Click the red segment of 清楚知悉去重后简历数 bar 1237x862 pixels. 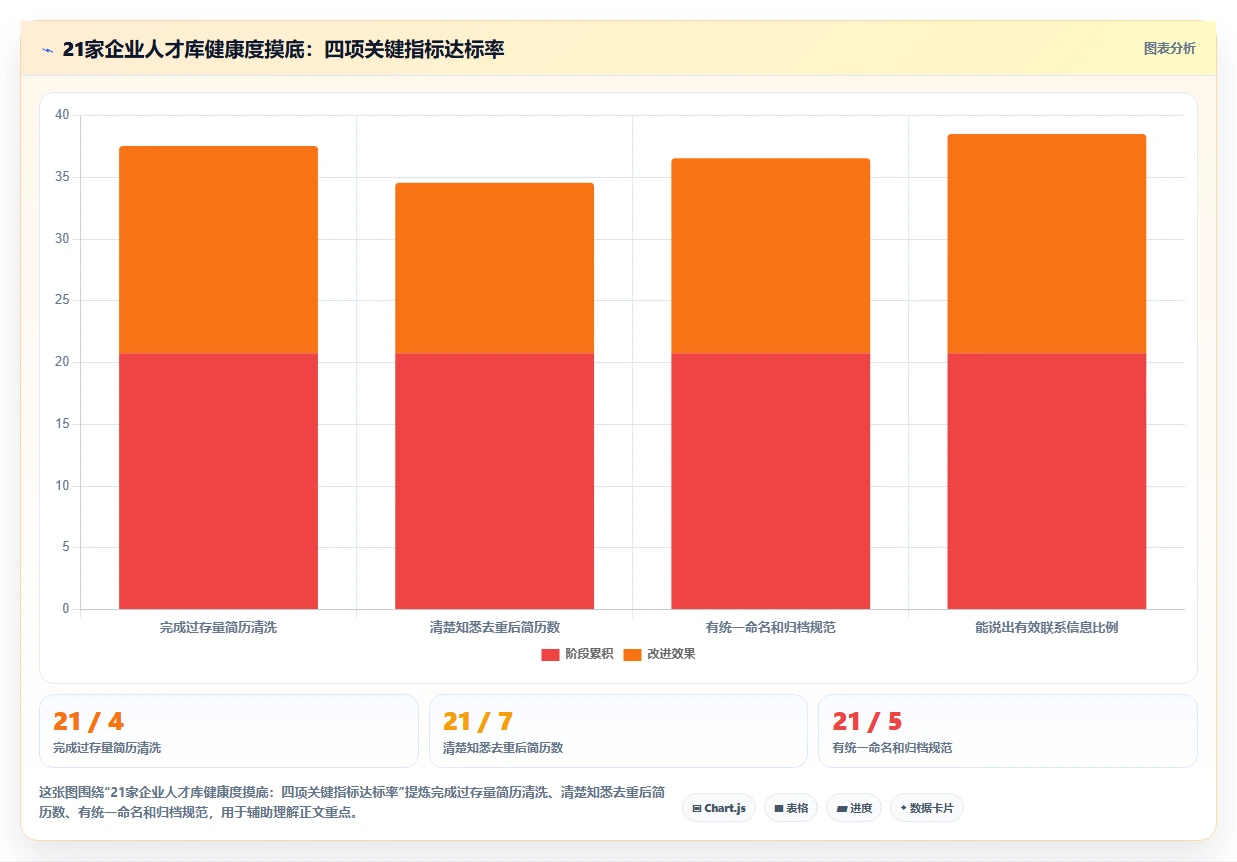pos(494,481)
